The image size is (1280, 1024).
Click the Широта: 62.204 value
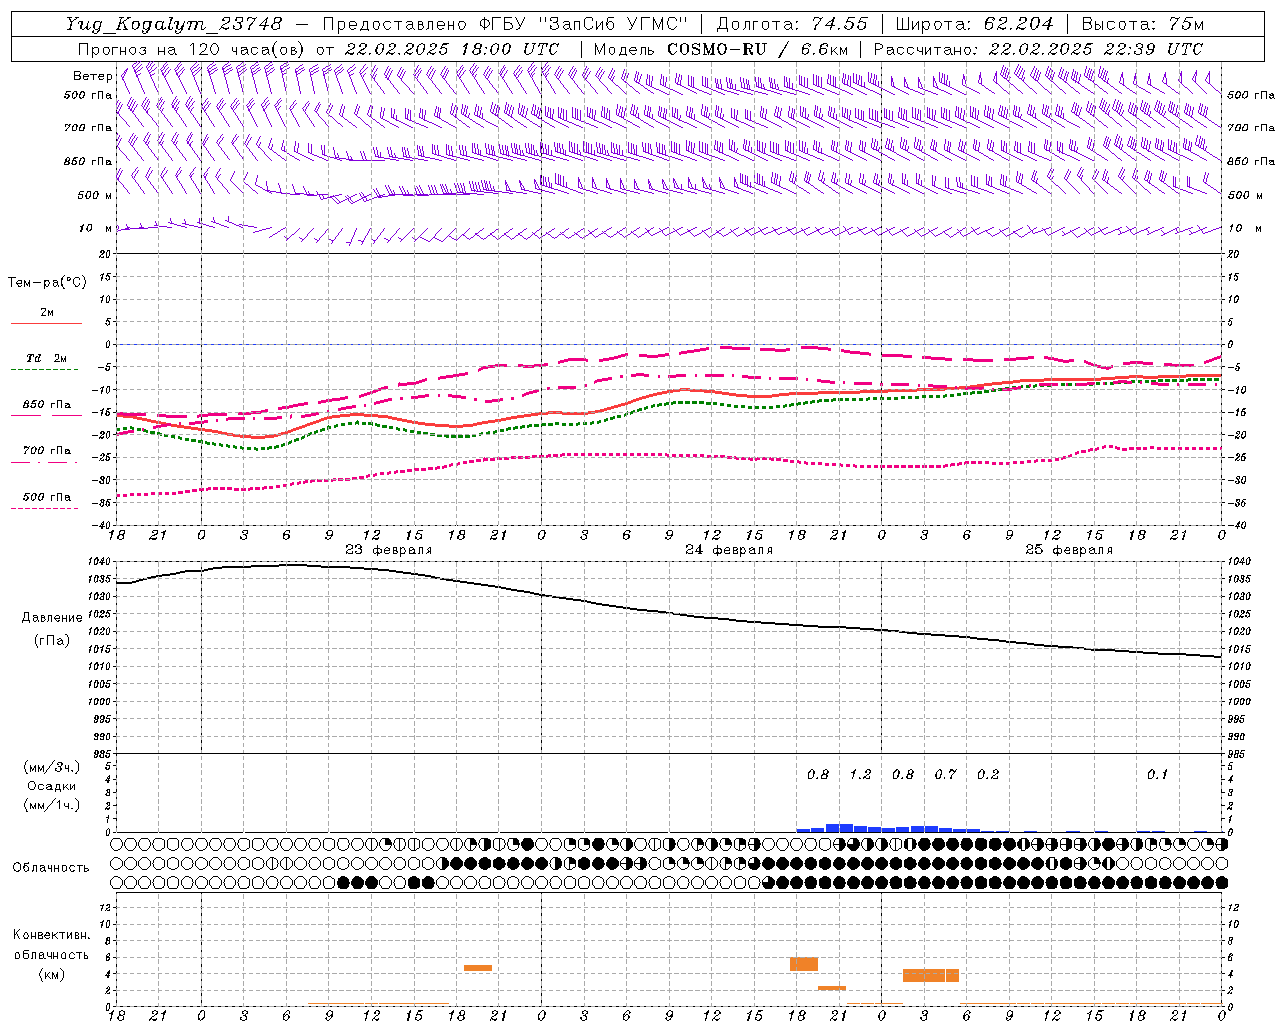pos(974,24)
